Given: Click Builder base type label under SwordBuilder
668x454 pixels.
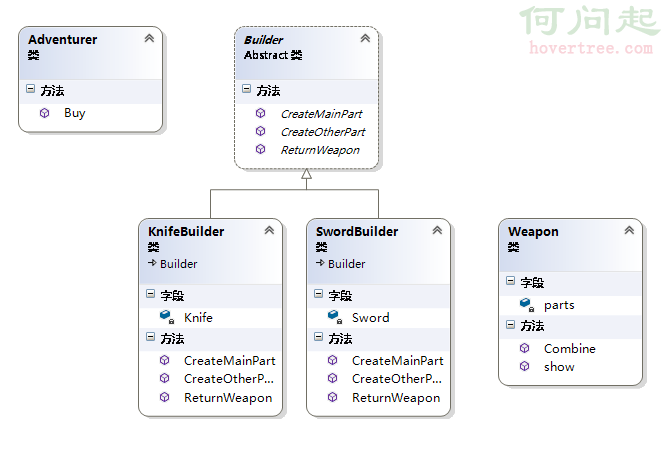Looking at the screenshot, I should click(x=346, y=264).
